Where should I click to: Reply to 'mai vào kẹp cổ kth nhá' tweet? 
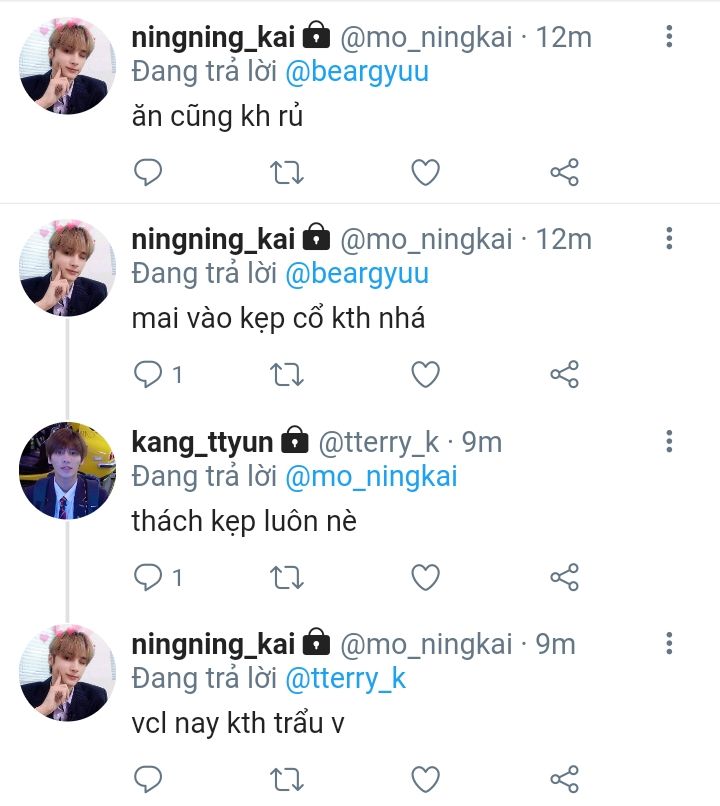click(x=148, y=375)
